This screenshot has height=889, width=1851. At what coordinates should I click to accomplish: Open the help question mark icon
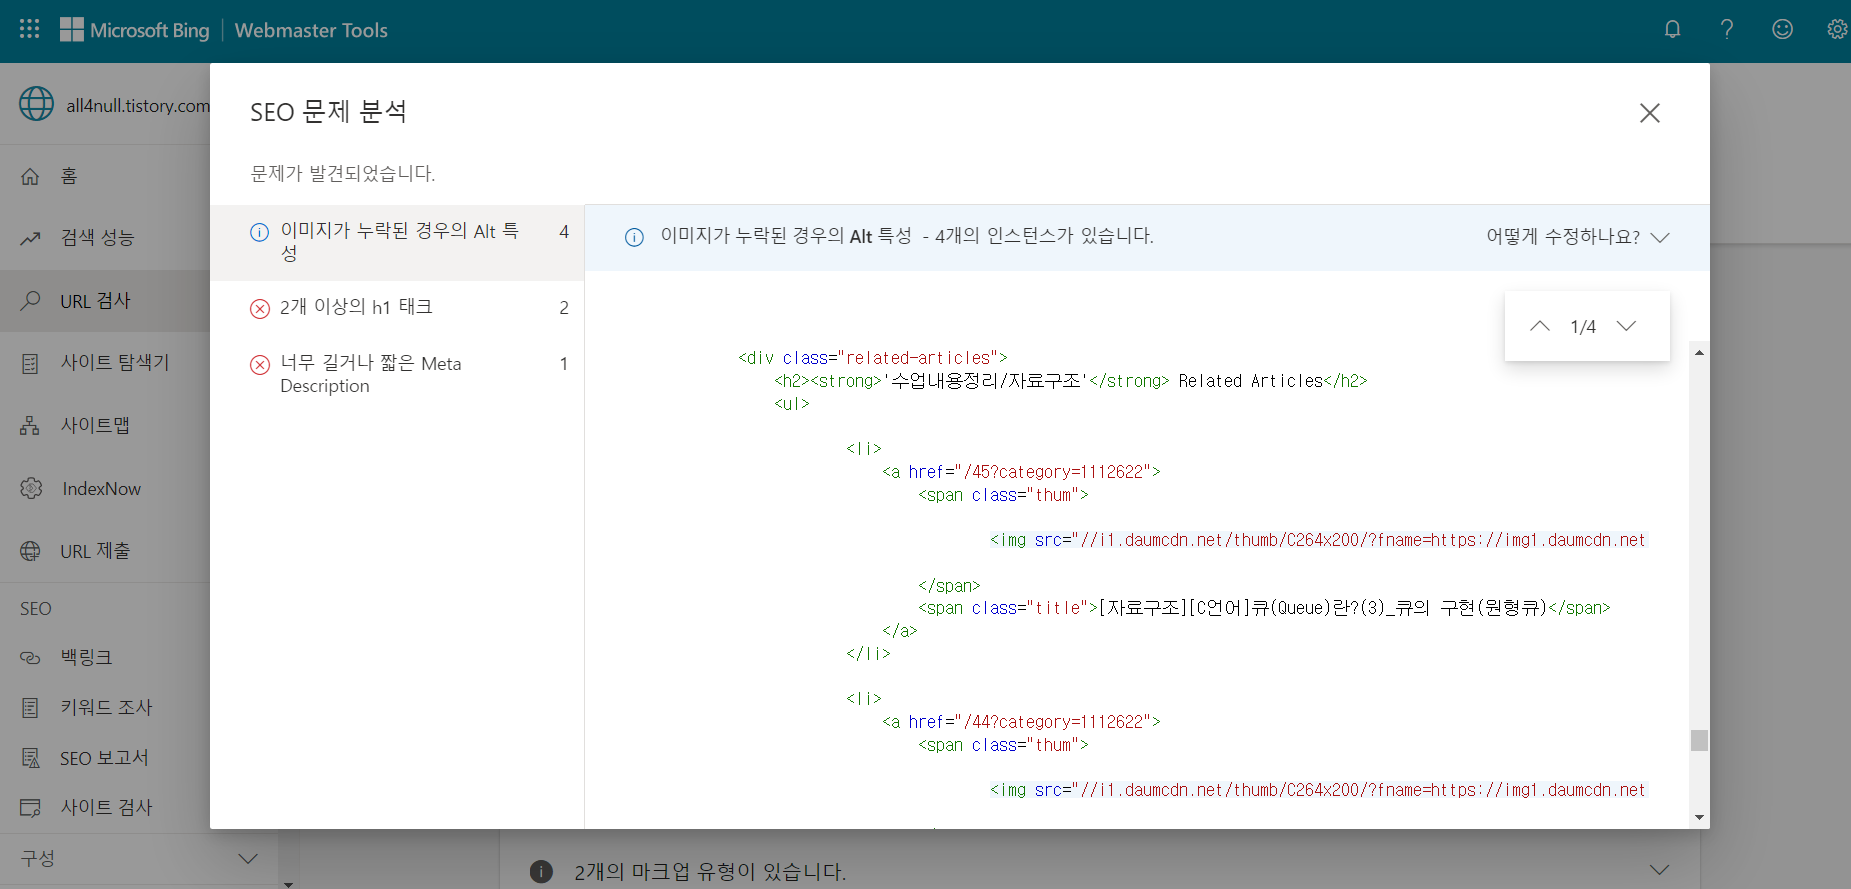1727,29
